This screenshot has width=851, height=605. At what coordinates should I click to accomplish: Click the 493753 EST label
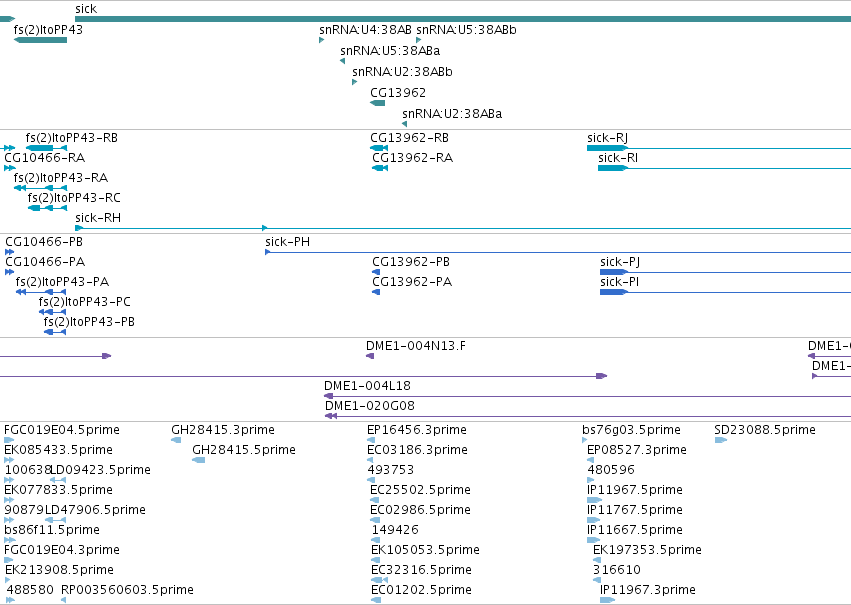pos(391,470)
